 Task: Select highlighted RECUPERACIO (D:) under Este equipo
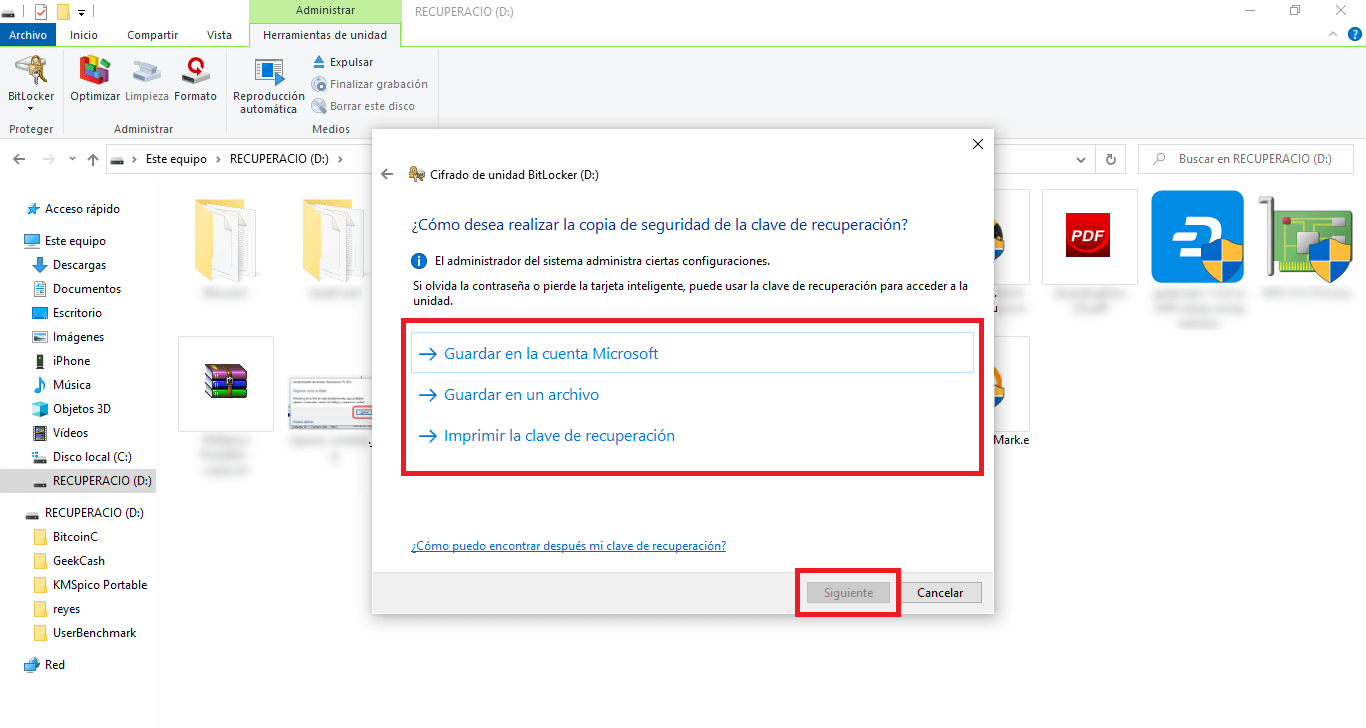78,481
